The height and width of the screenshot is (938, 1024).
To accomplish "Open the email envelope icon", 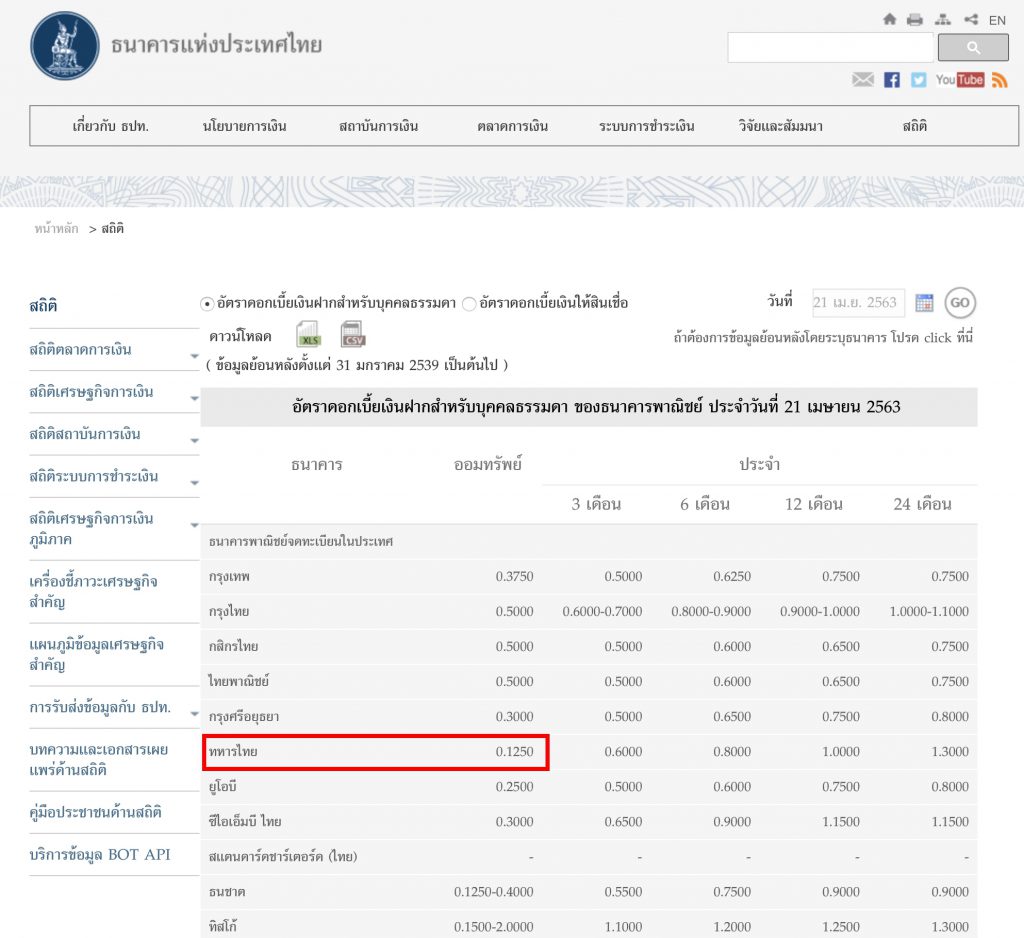I will tap(863, 80).
